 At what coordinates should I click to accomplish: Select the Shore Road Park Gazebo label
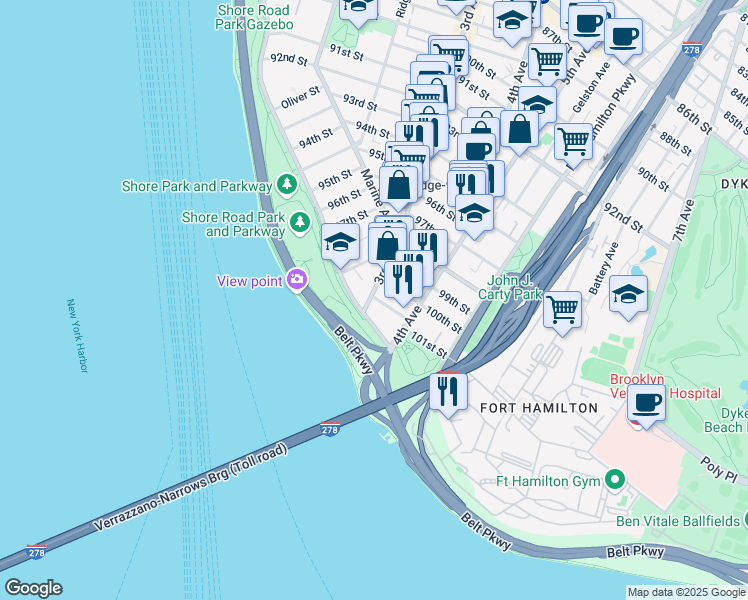pos(254,17)
